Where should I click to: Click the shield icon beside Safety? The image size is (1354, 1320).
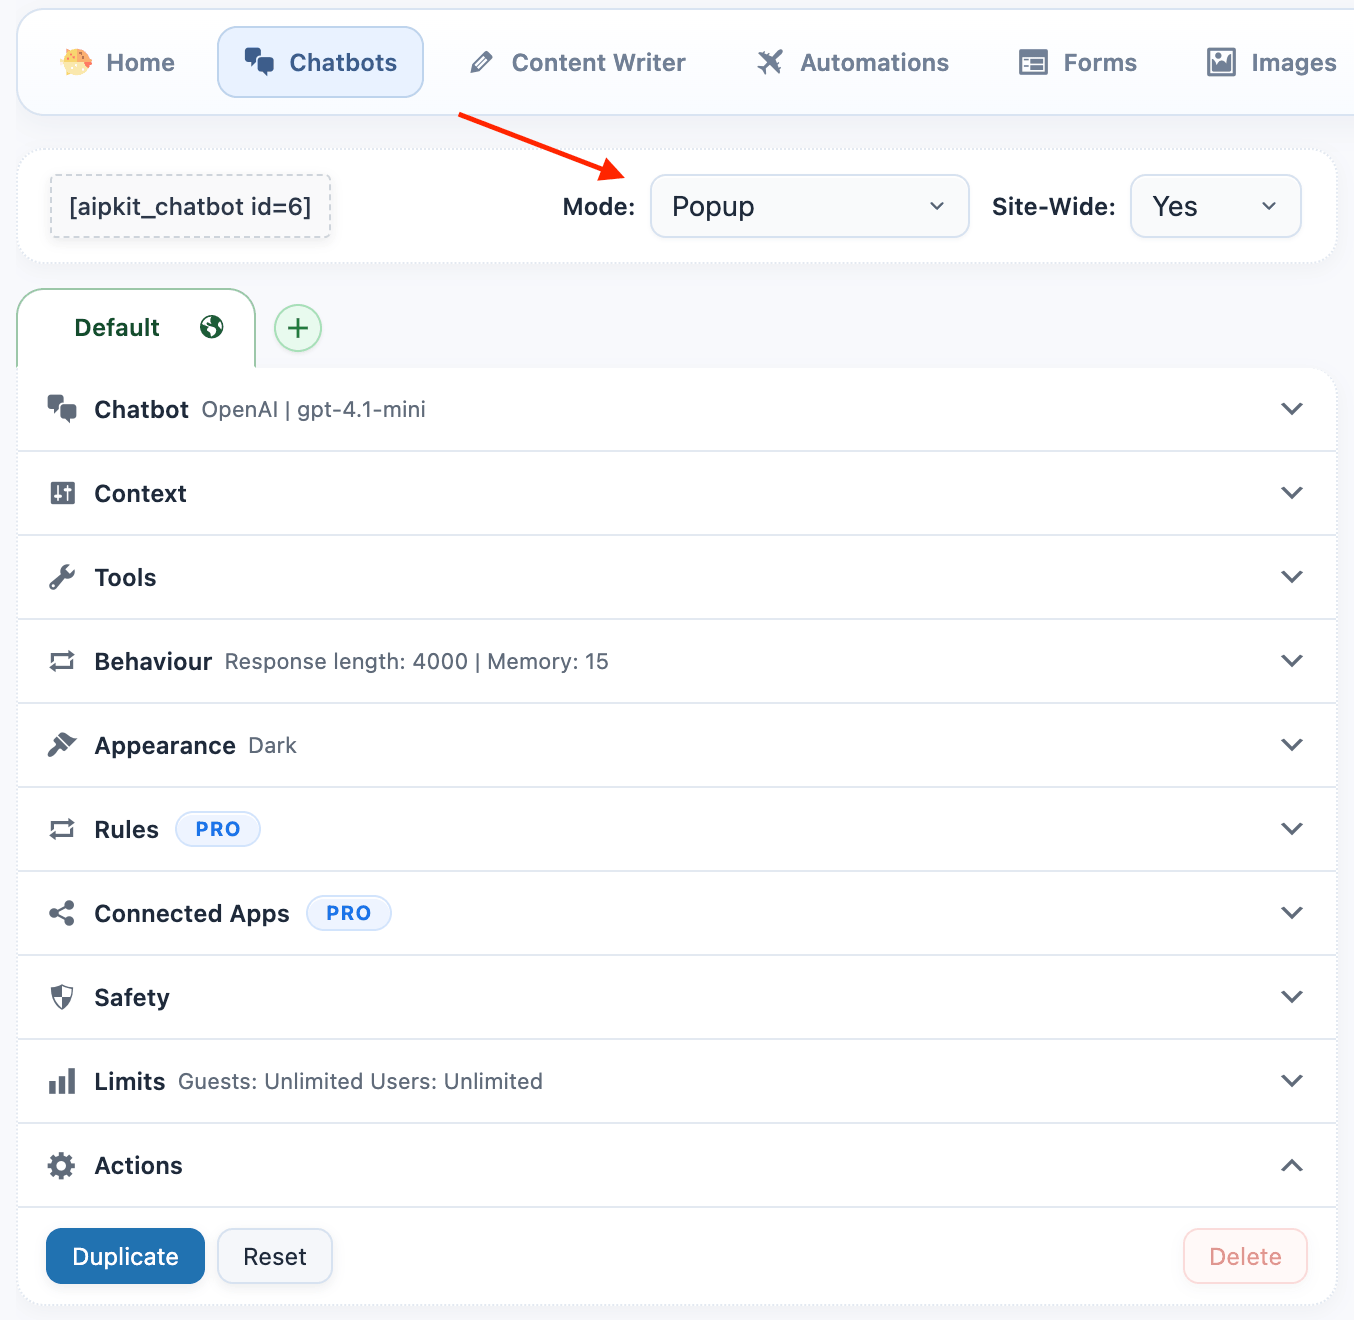[x=62, y=997]
